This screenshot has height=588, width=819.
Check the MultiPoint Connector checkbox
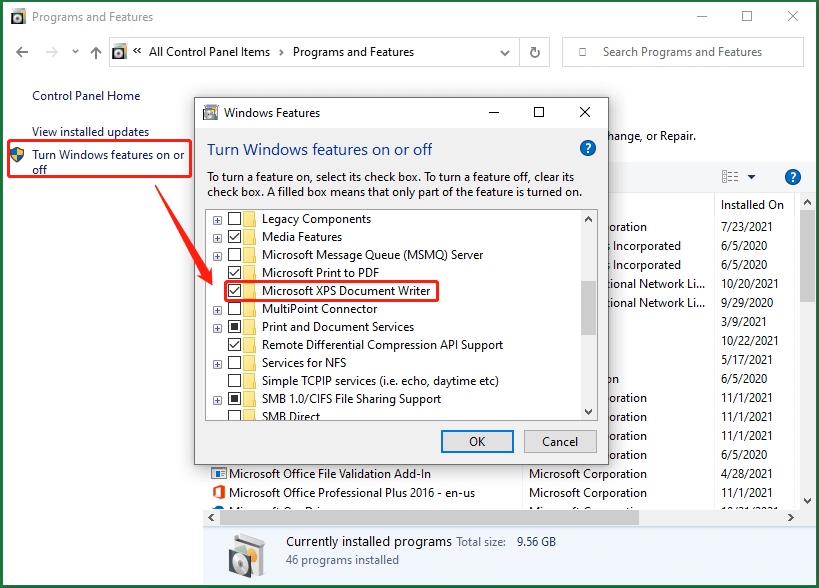pyautogui.click(x=235, y=309)
